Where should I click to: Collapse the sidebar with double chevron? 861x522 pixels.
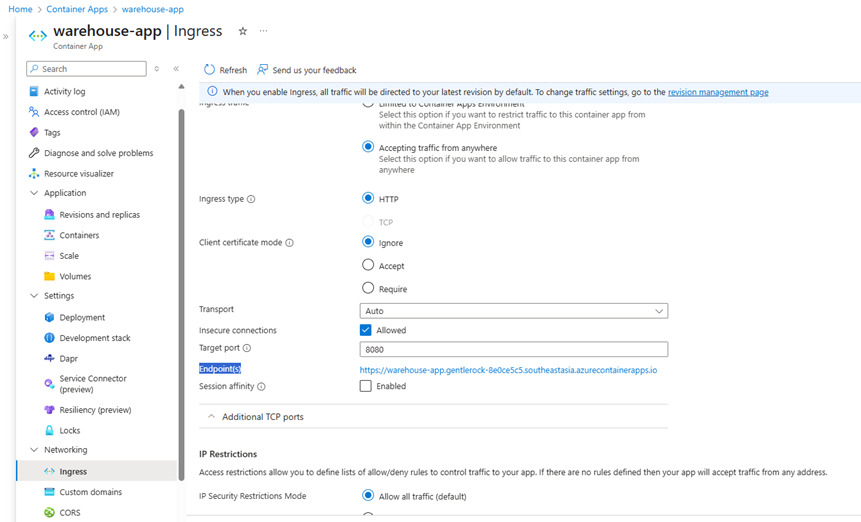[x=176, y=69]
